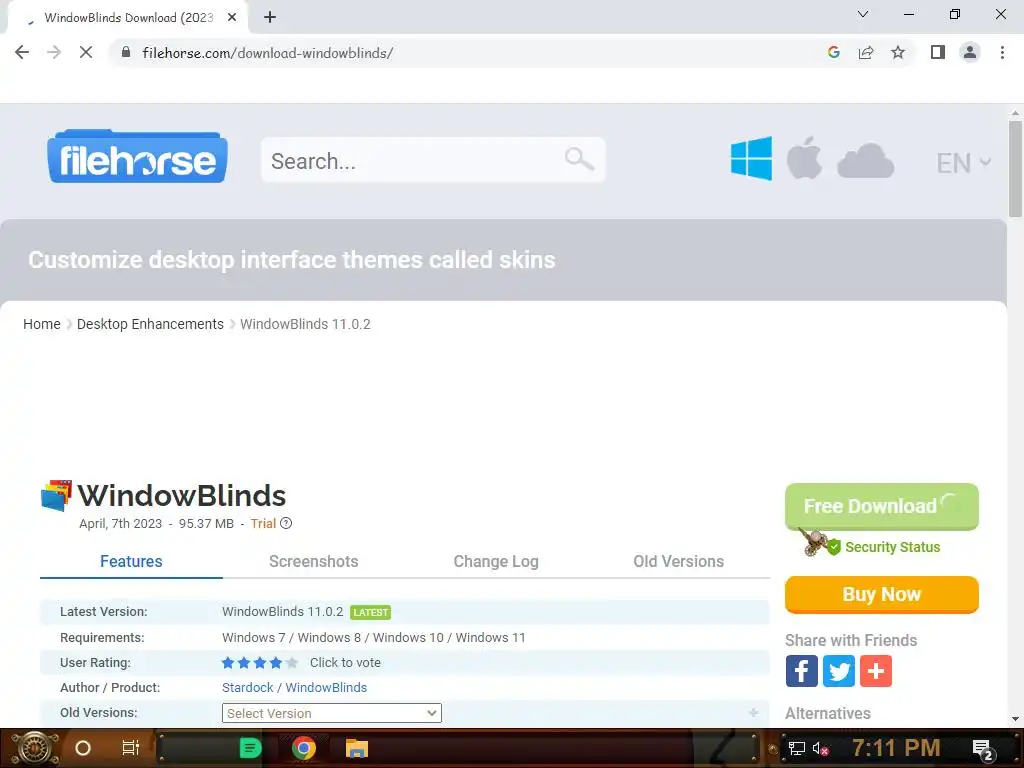
Task: Open the WindowBlinds product link
Action: (x=326, y=688)
